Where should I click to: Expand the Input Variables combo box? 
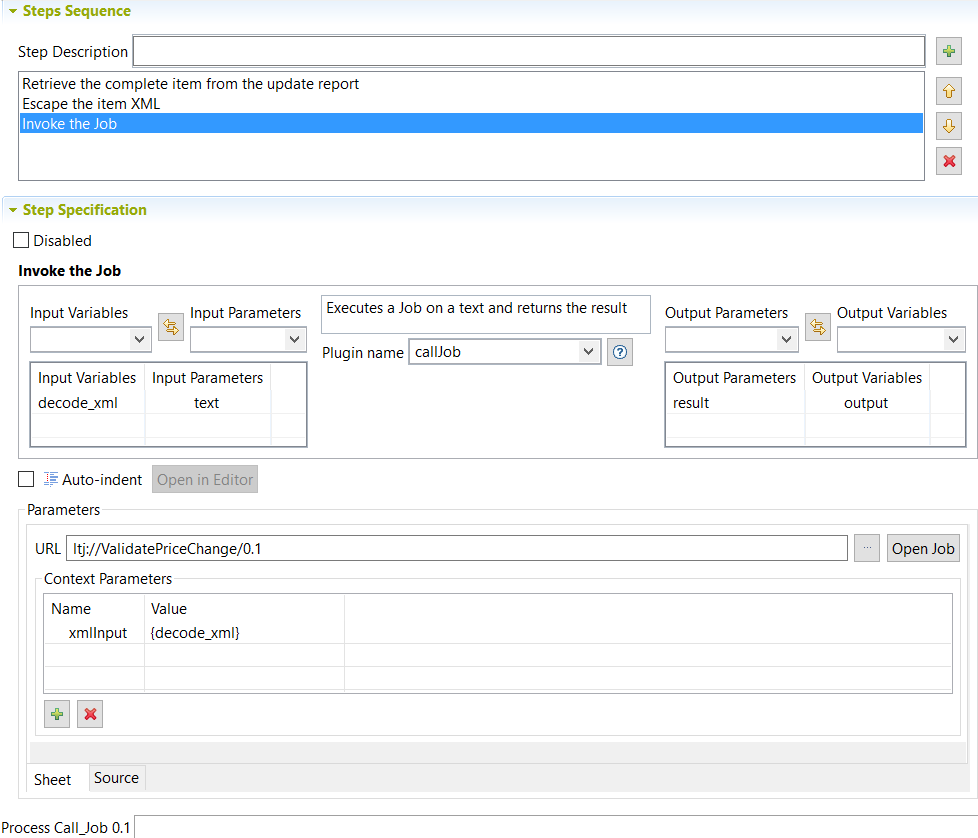[91, 340]
